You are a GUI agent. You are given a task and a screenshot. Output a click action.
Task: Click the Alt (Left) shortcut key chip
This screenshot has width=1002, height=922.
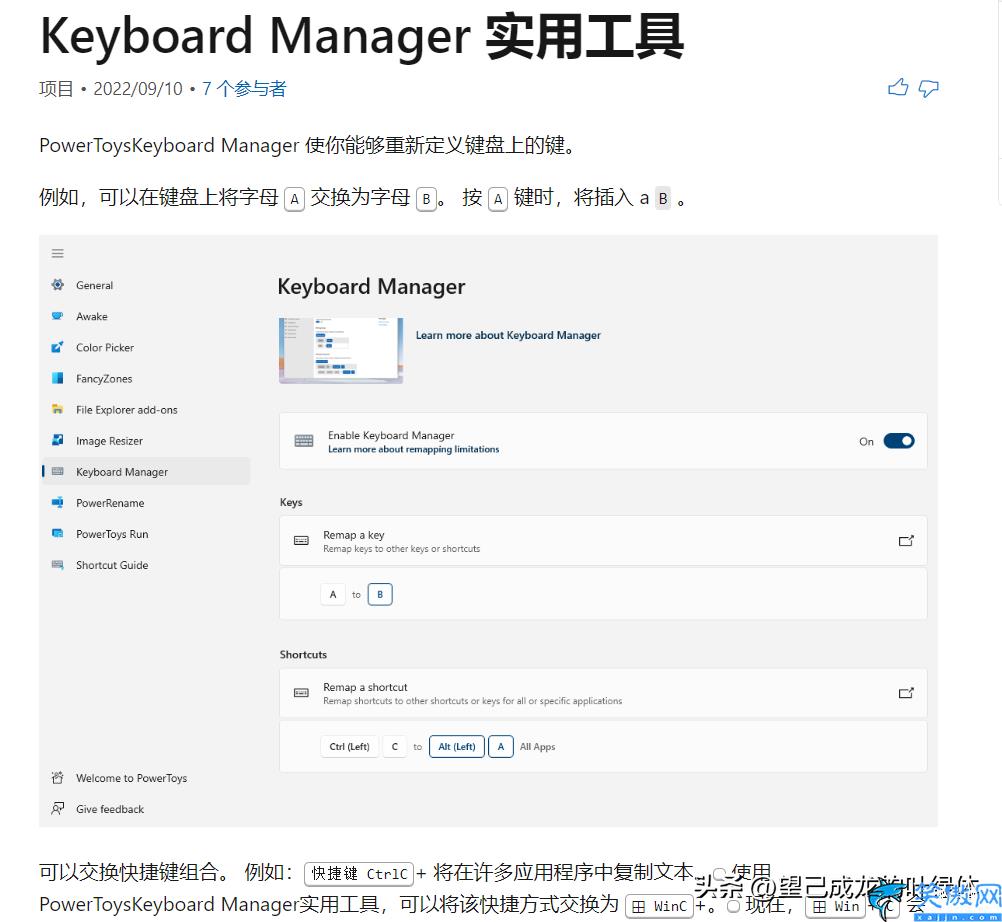click(x=456, y=746)
